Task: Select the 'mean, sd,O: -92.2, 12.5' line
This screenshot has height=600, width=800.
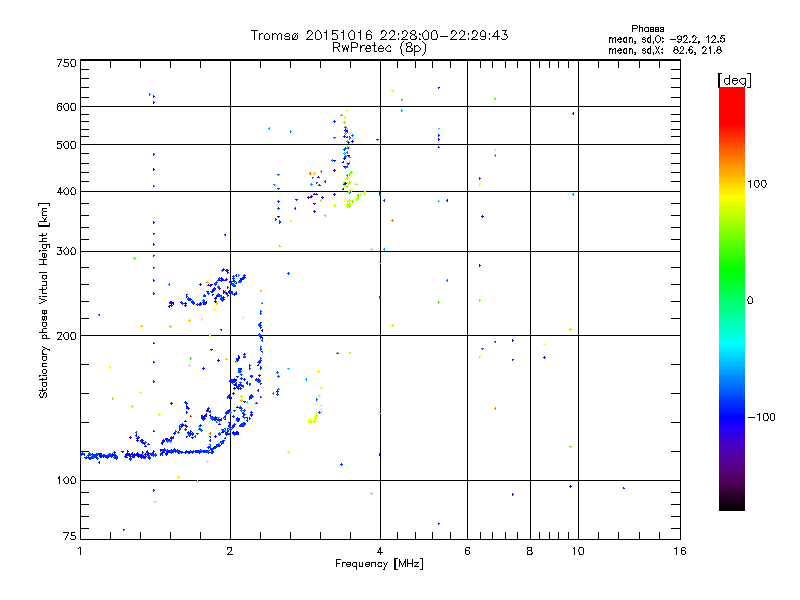Action: pyautogui.click(x=666, y=39)
